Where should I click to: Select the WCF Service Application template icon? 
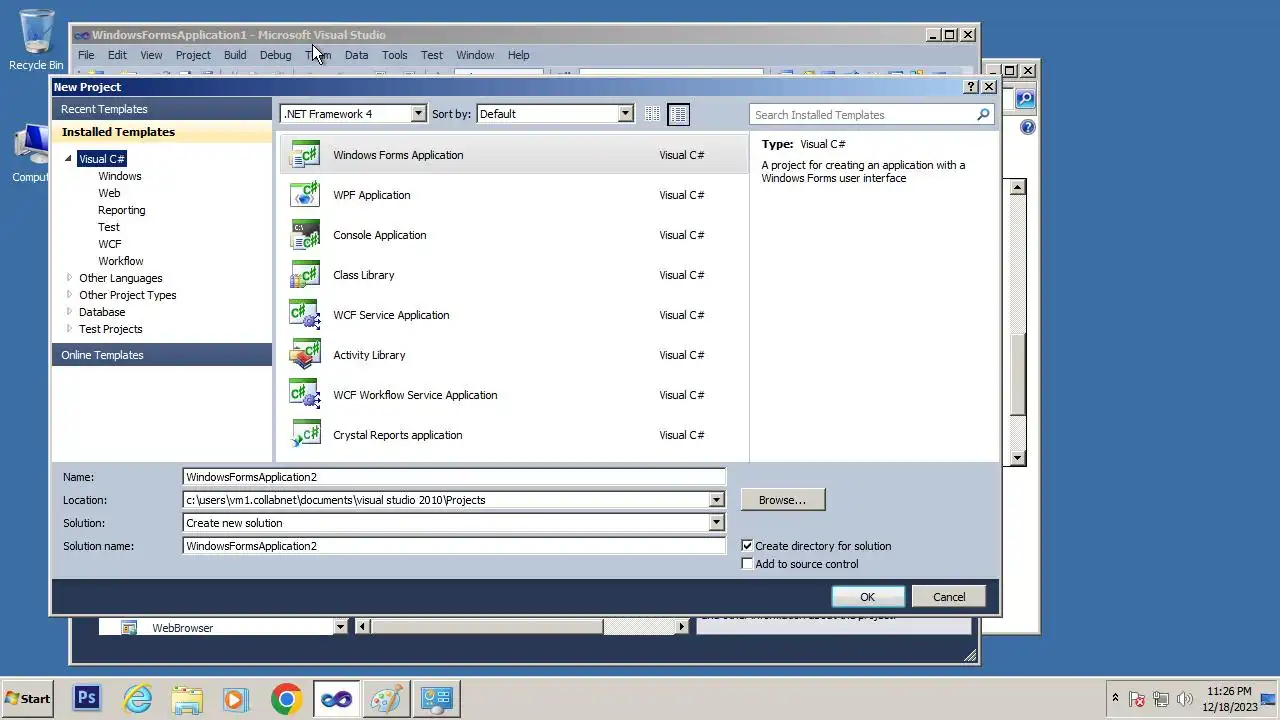(304, 315)
